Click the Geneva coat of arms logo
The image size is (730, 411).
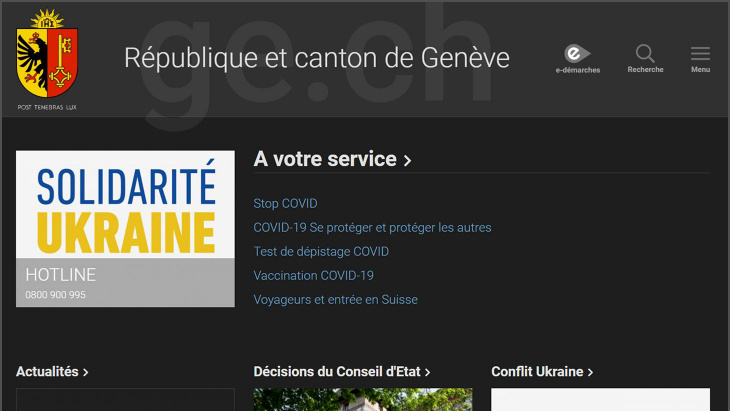click(x=47, y=54)
